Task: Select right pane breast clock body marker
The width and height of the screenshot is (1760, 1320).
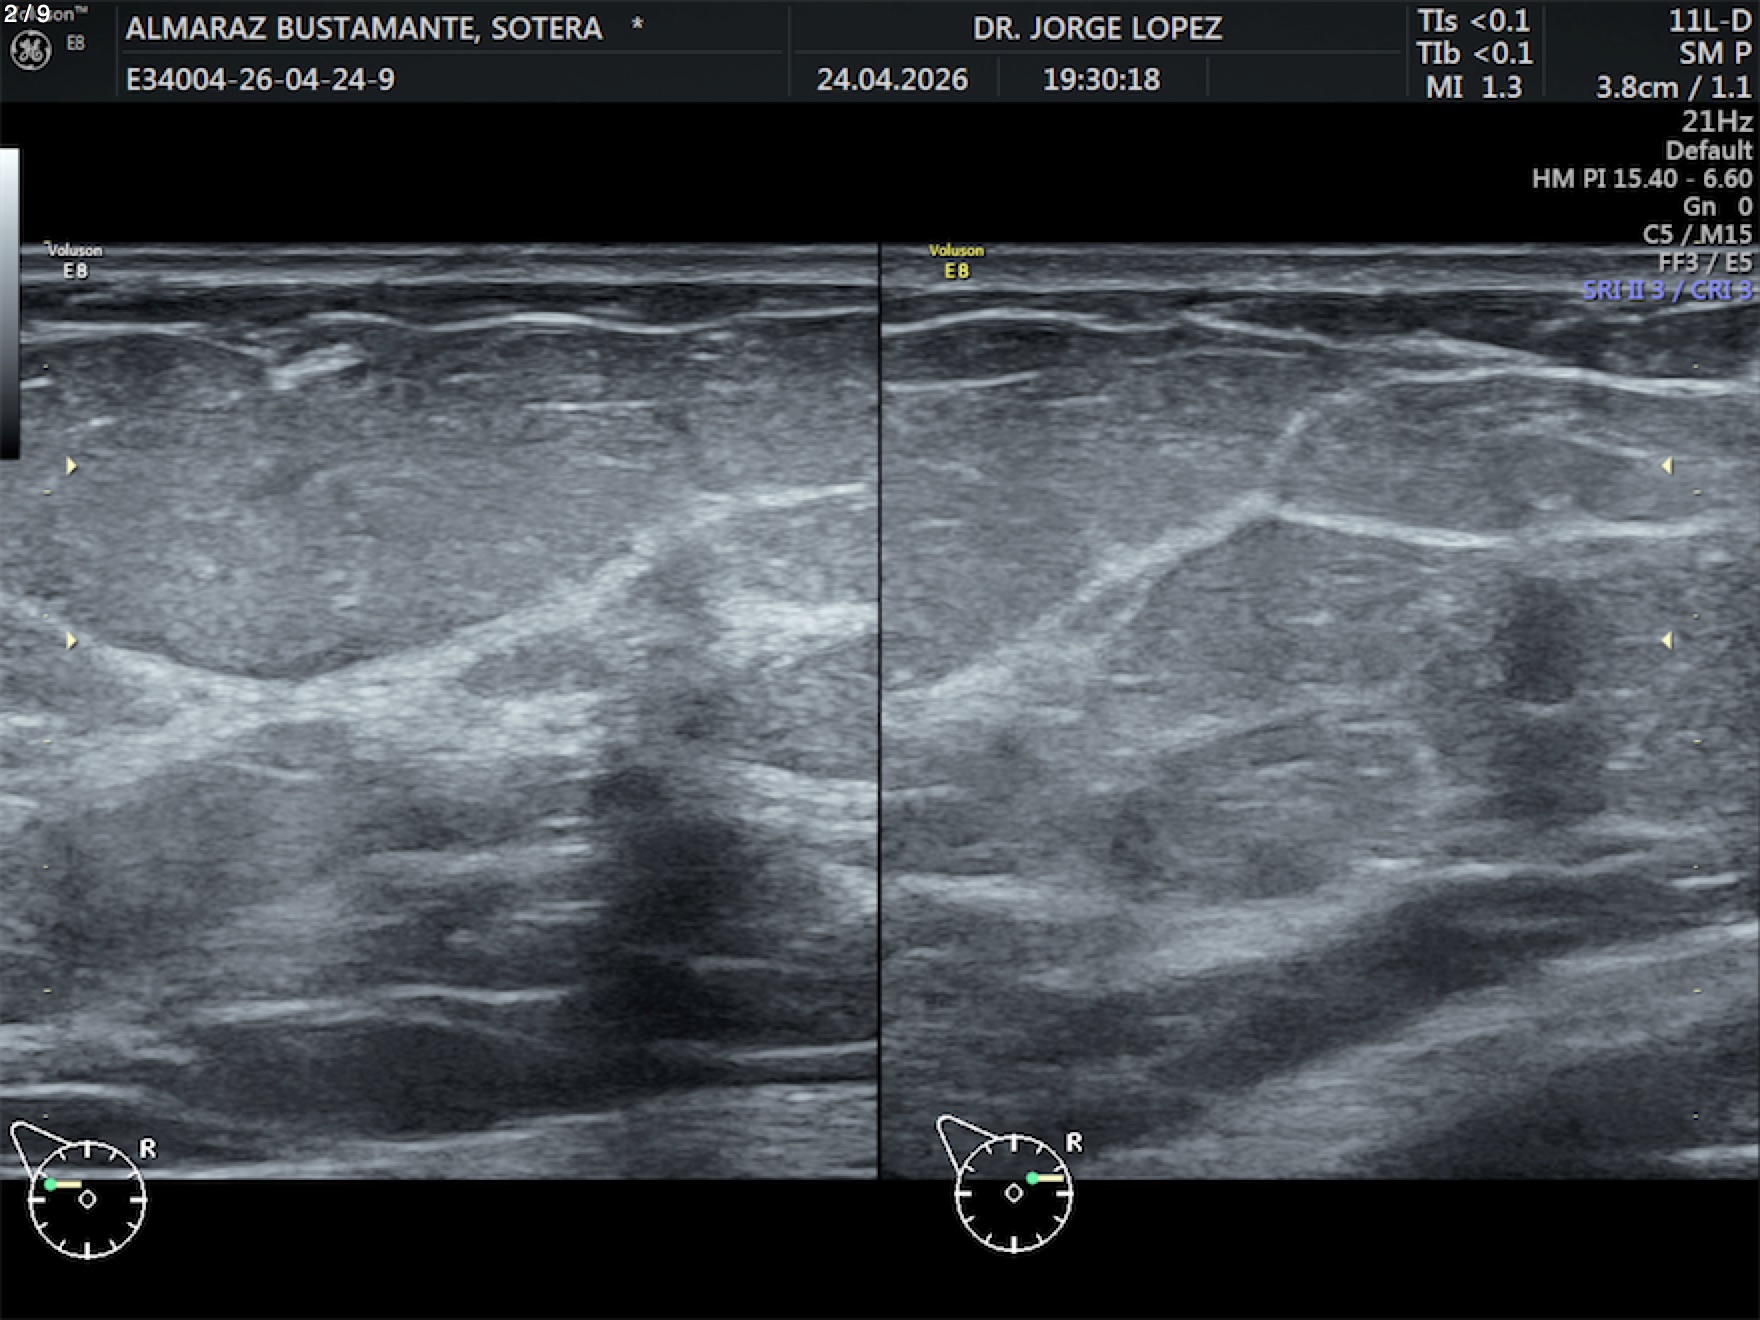Action: point(1010,1184)
